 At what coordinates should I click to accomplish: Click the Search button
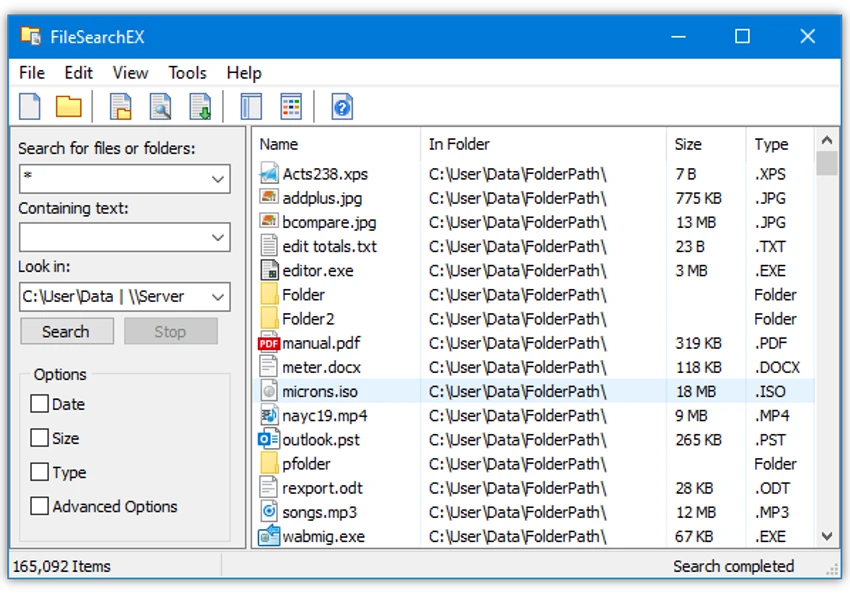coord(67,331)
